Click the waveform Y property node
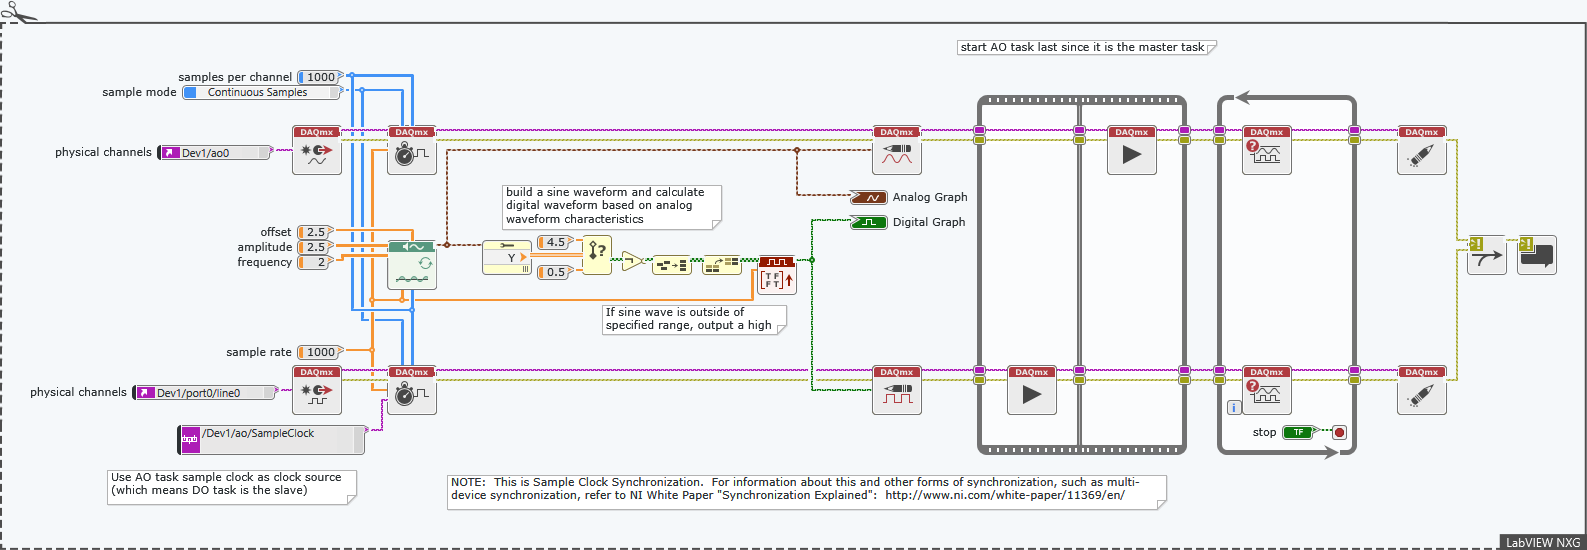The width and height of the screenshot is (1587, 550). (507, 257)
